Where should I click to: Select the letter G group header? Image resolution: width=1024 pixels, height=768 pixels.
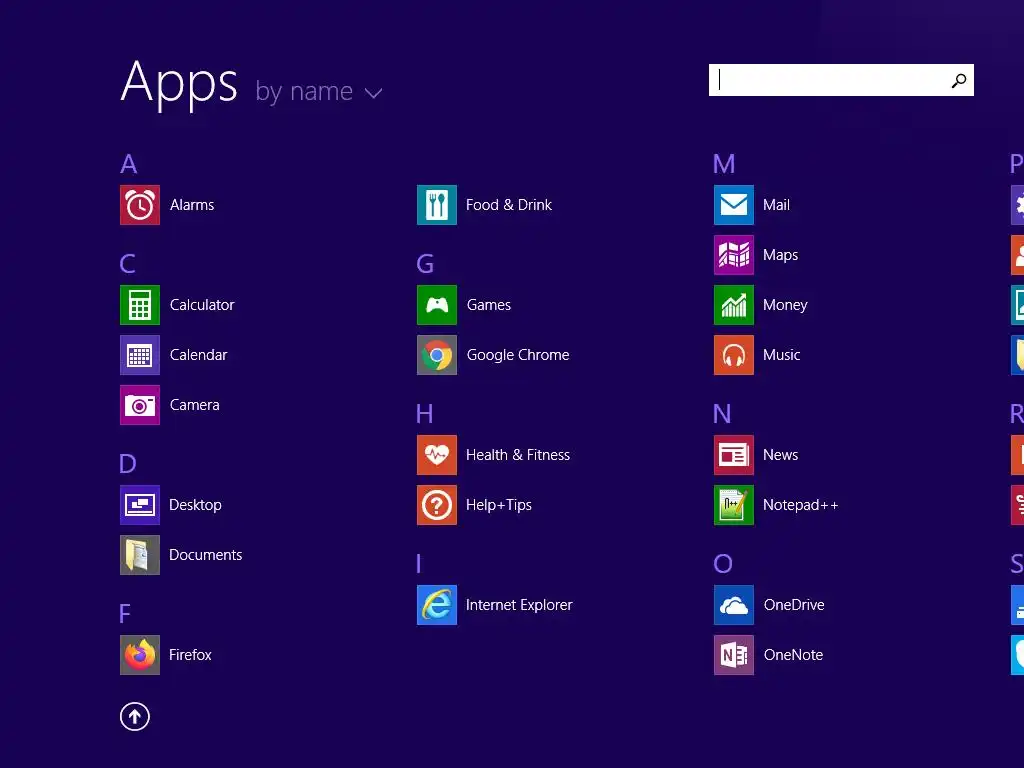pyautogui.click(x=425, y=264)
